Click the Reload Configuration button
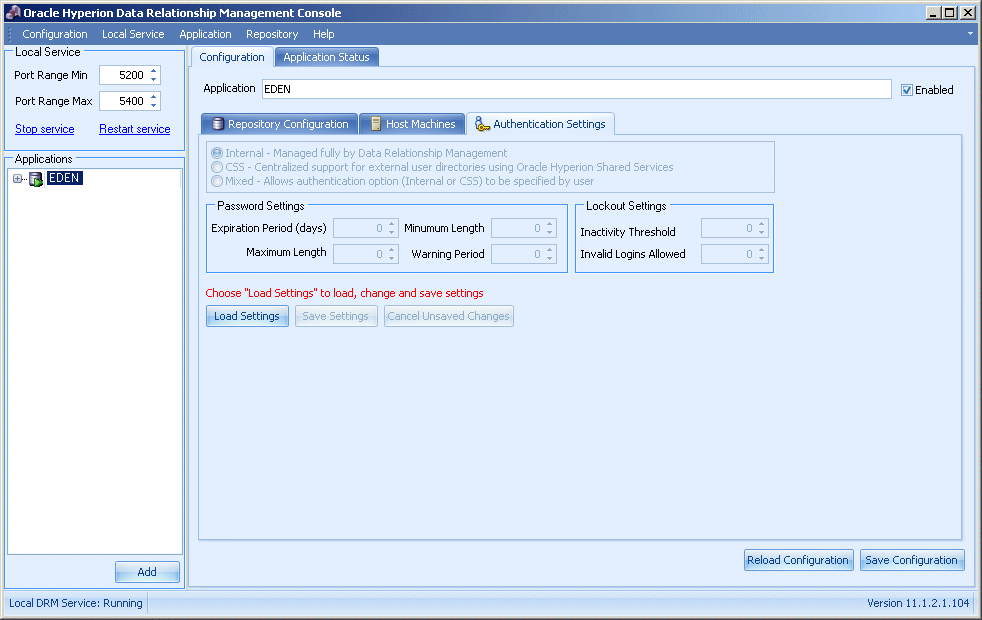This screenshot has width=982, height=620. point(798,560)
